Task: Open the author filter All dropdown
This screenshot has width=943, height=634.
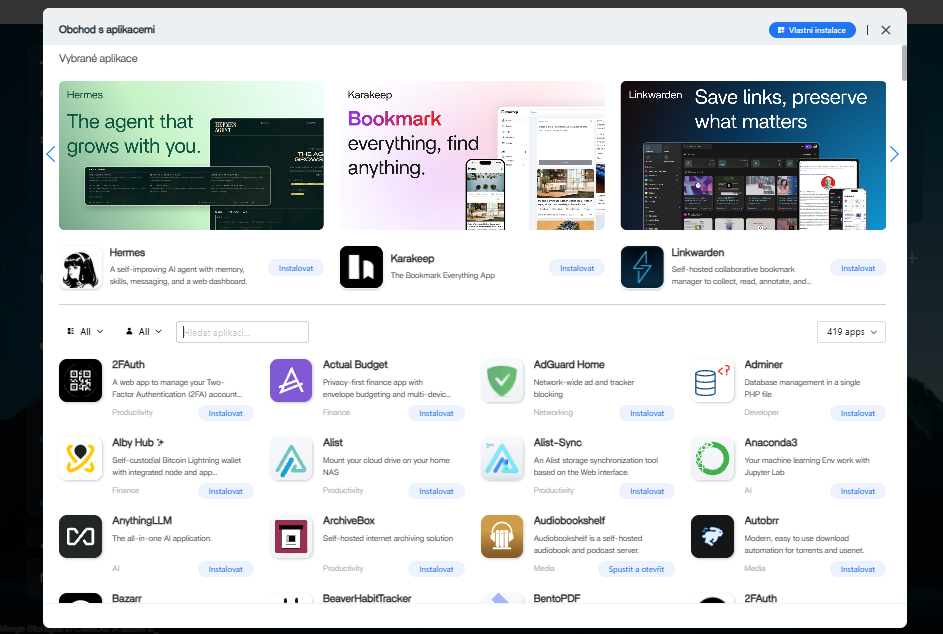Action: [144, 331]
